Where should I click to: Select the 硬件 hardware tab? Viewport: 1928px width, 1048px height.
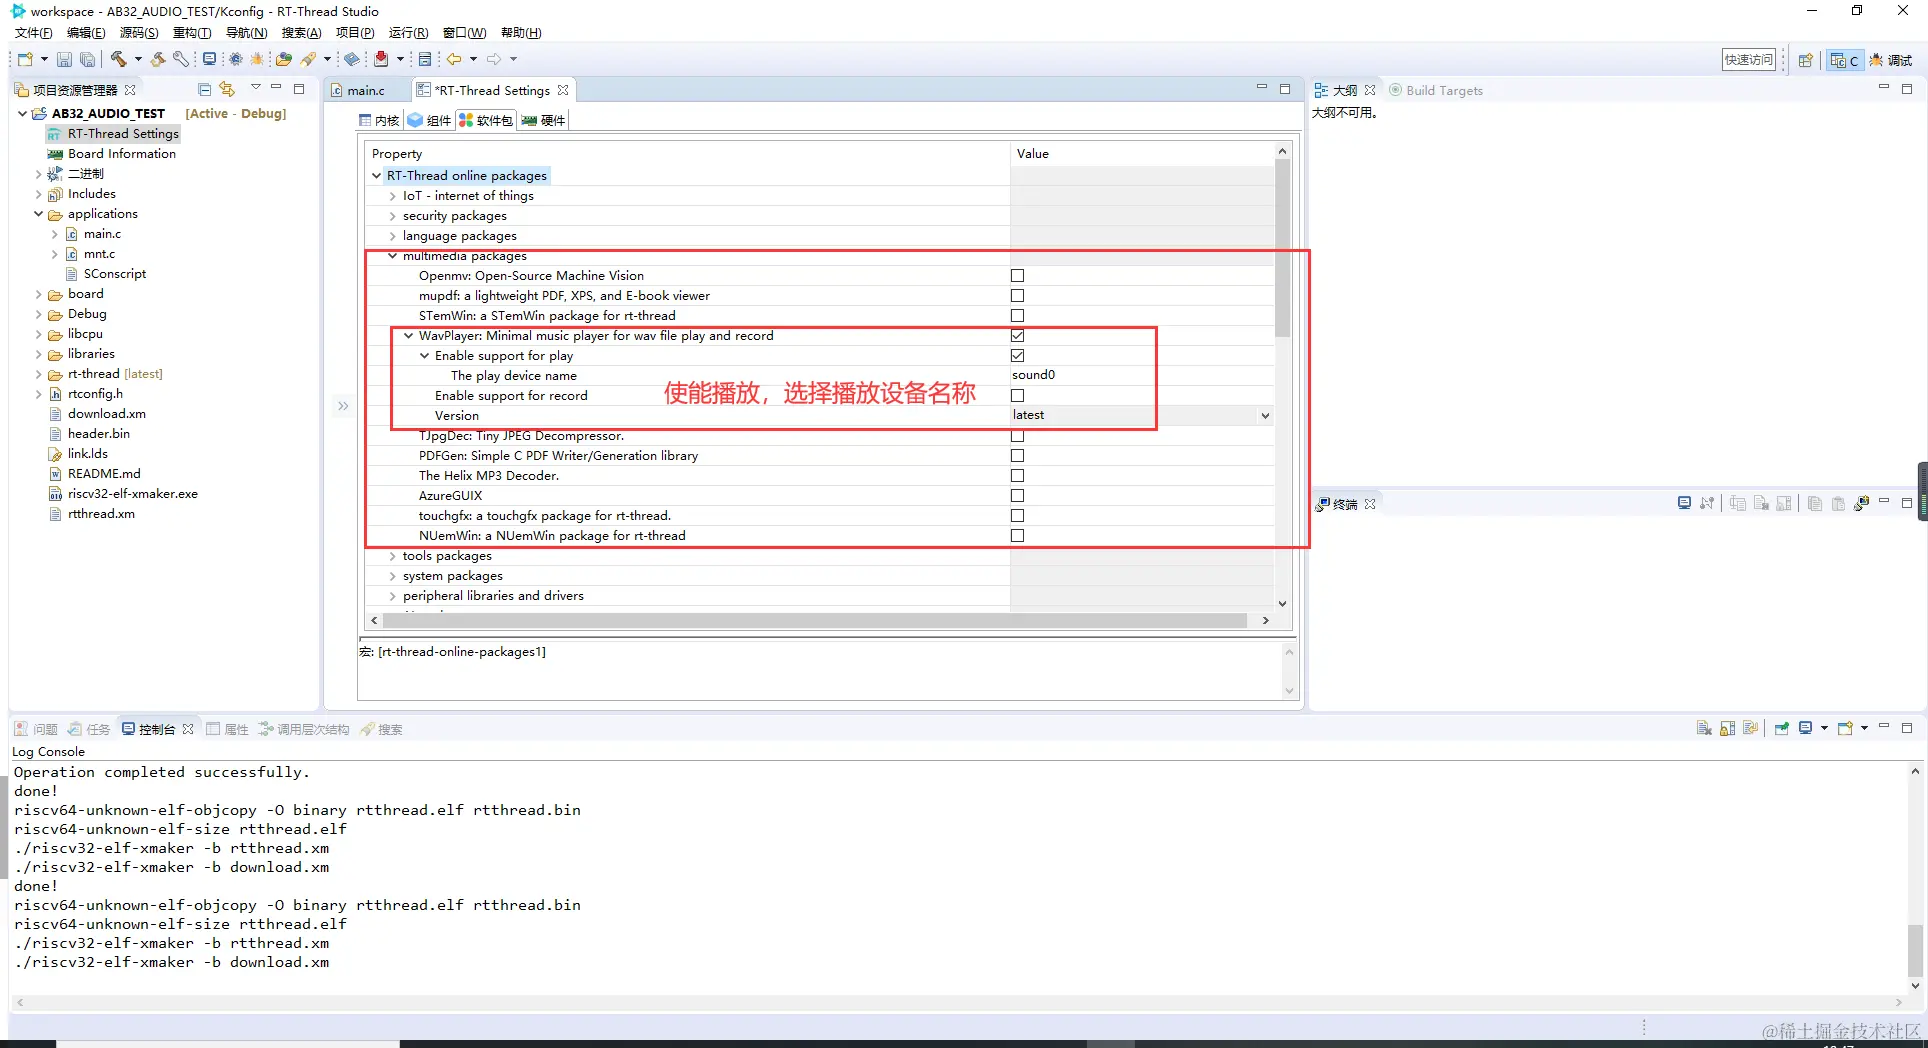(543, 120)
